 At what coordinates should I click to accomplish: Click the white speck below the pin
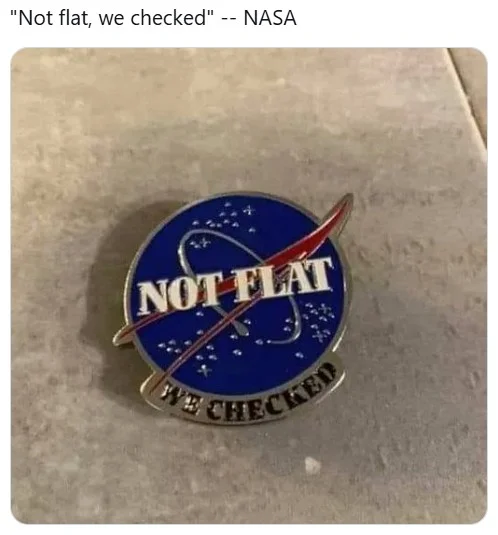[x=312, y=466]
